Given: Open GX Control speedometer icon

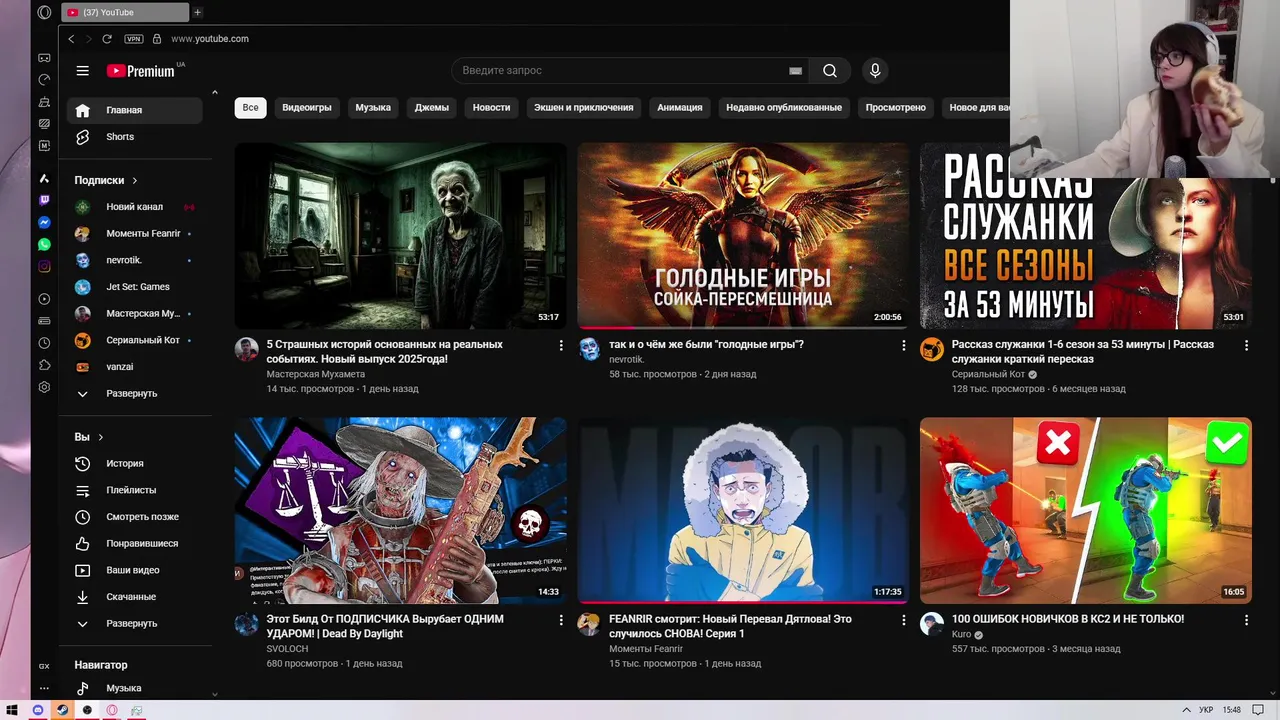Looking at the screenshot, I should (44, 79).
